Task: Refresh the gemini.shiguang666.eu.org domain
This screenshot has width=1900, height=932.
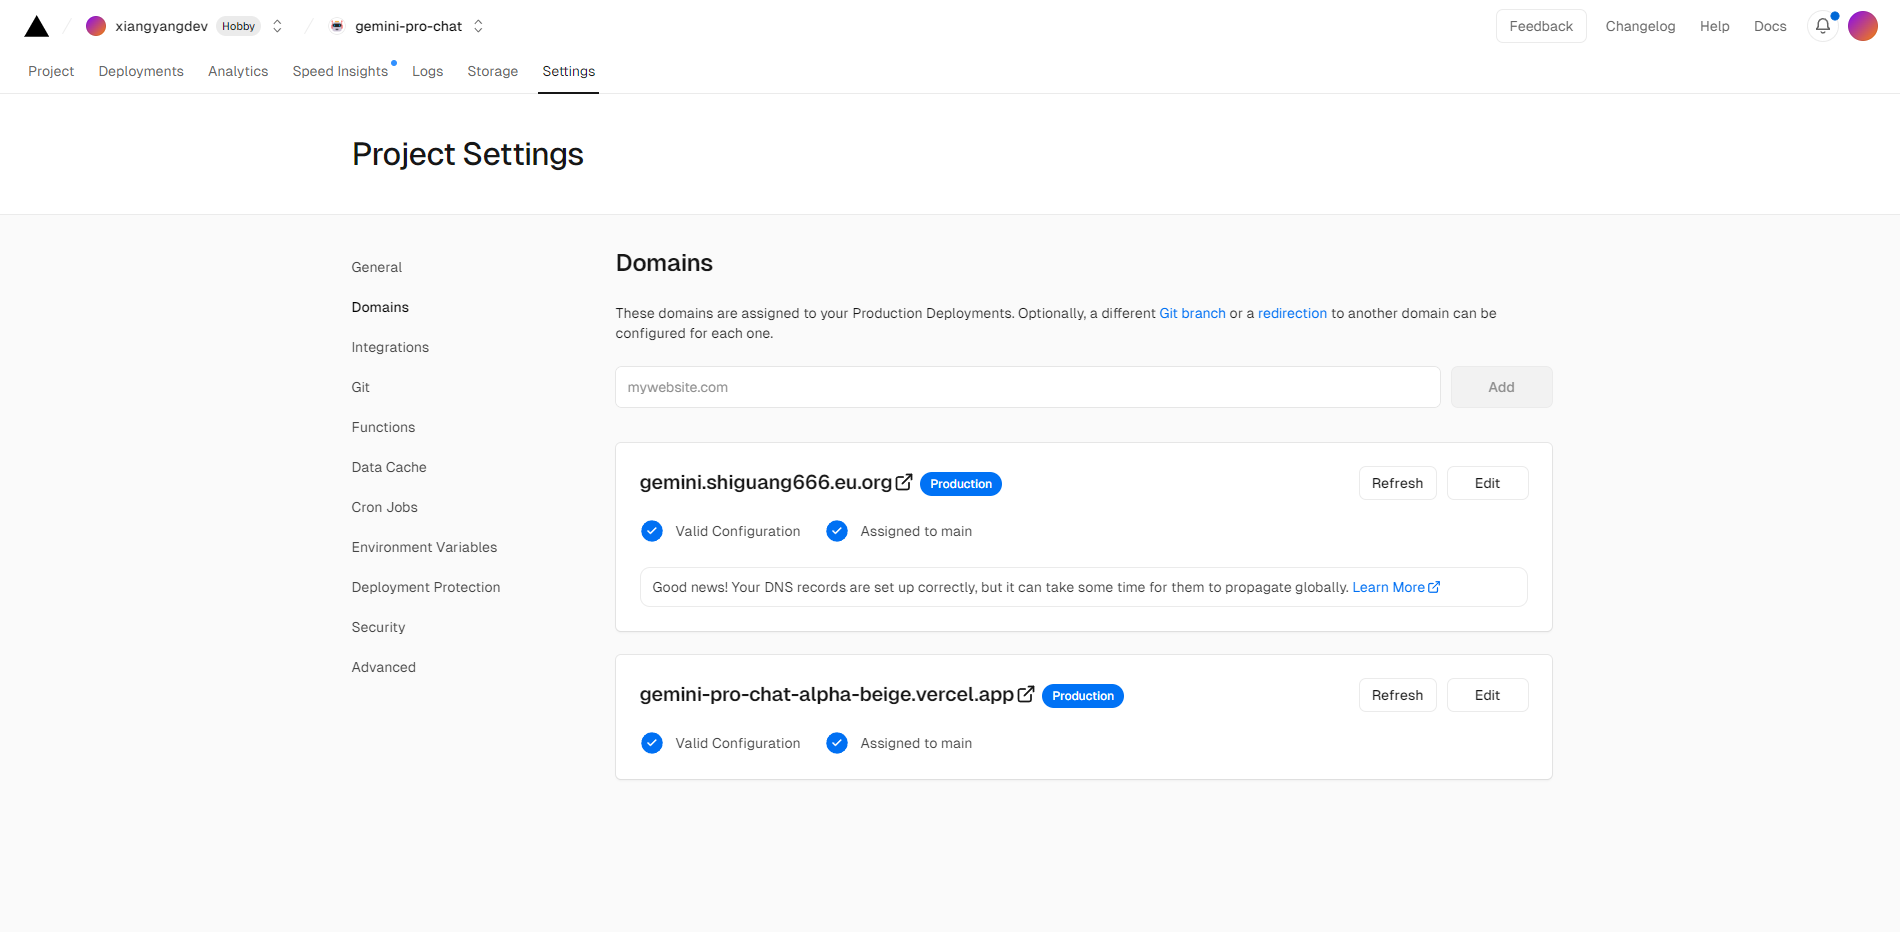Action: click(1397, 483)
